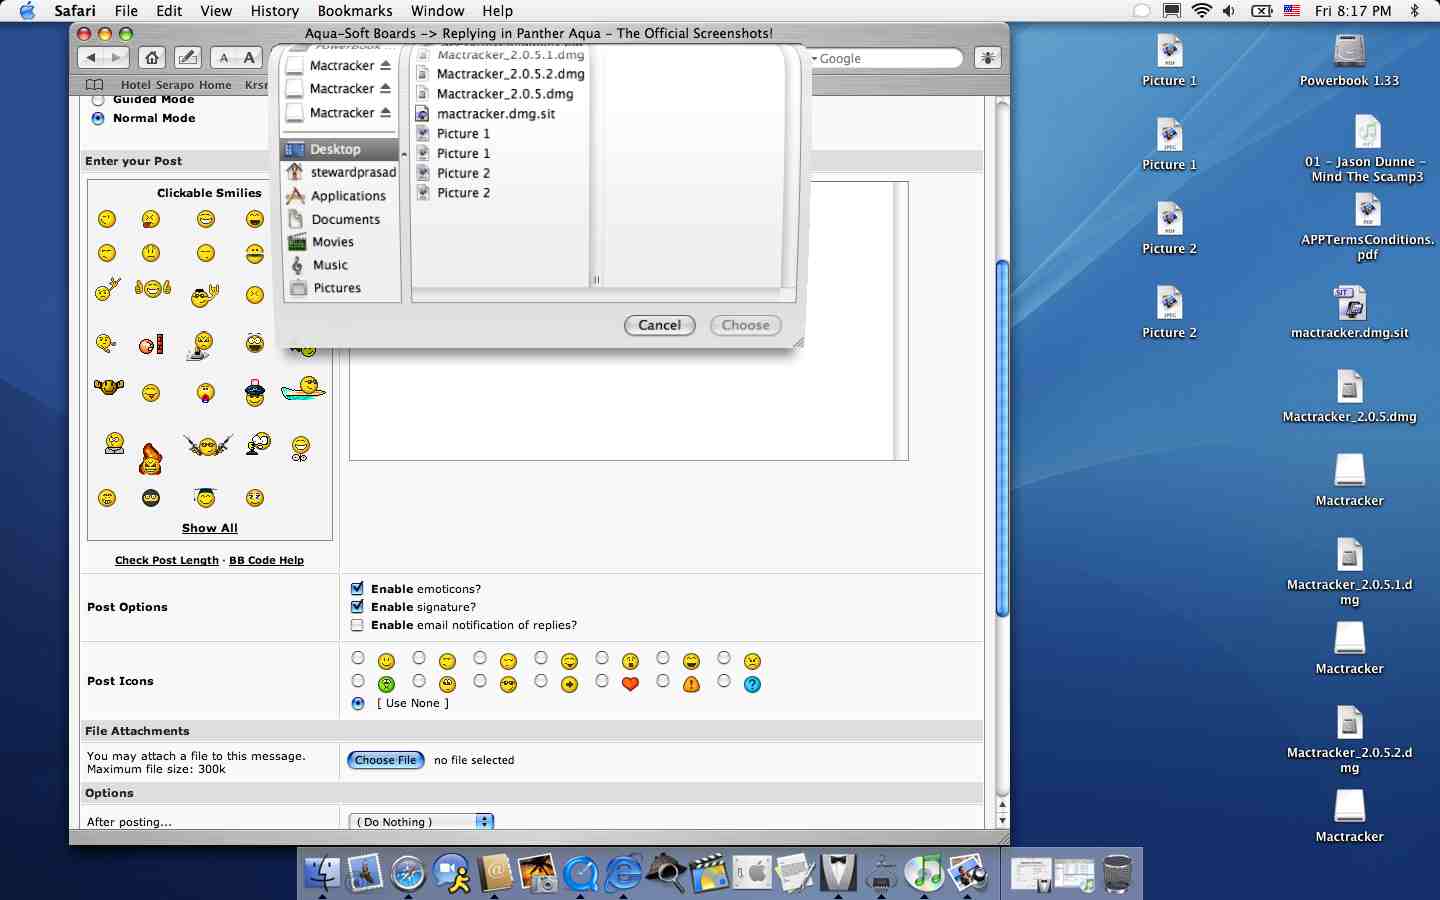This screenshot has width=1440, height=900.
Task: Select the Use None post icon radio
Action: point(358,703)
